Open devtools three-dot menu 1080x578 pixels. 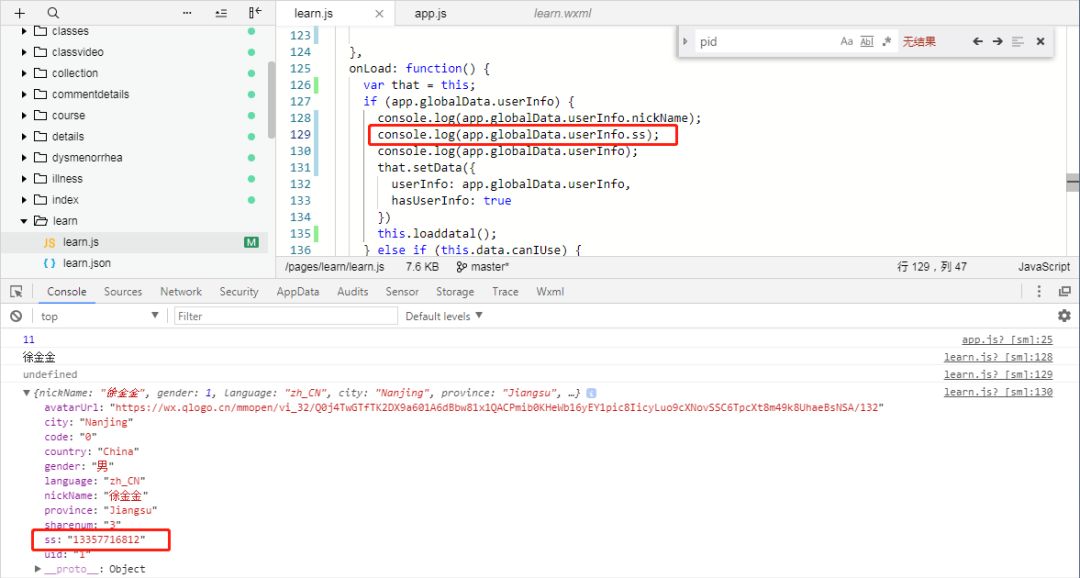pos(1039,291)
